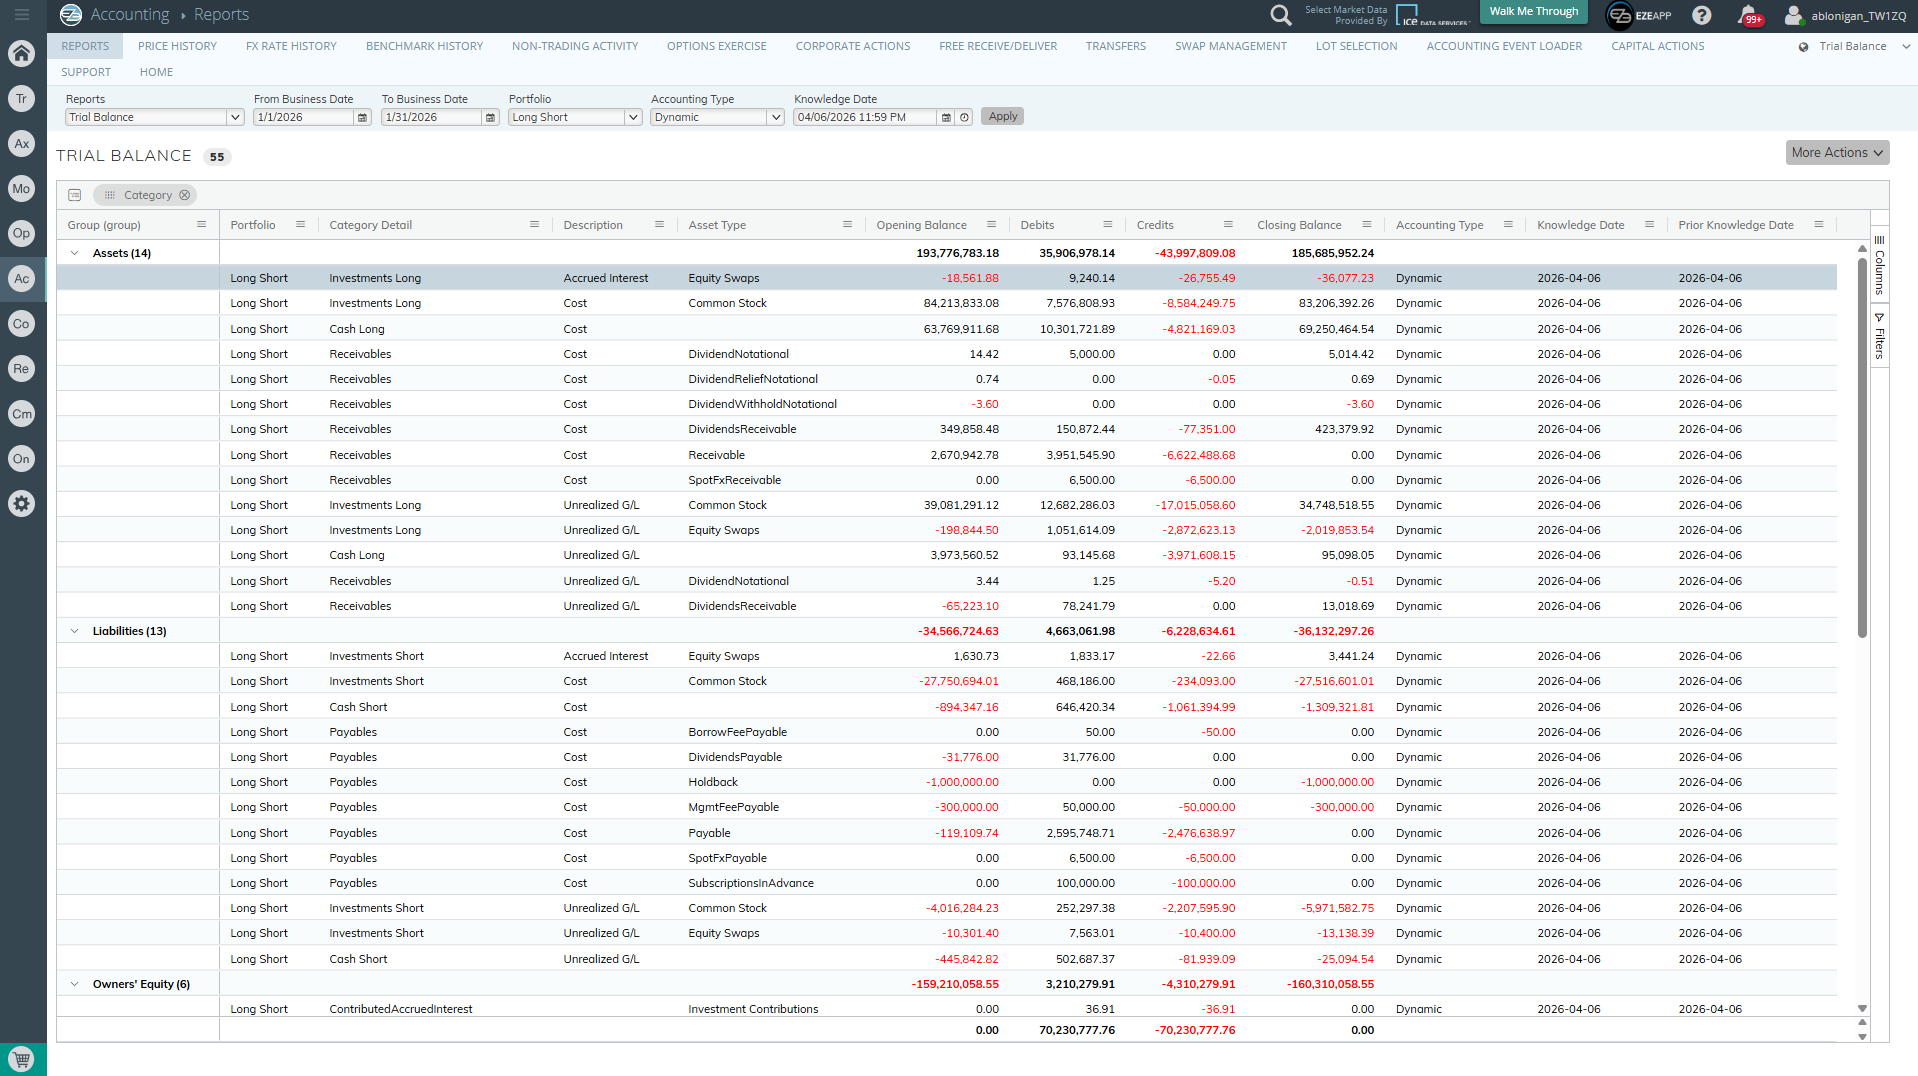Open the Debits column menu icon

coord(1107,225)
